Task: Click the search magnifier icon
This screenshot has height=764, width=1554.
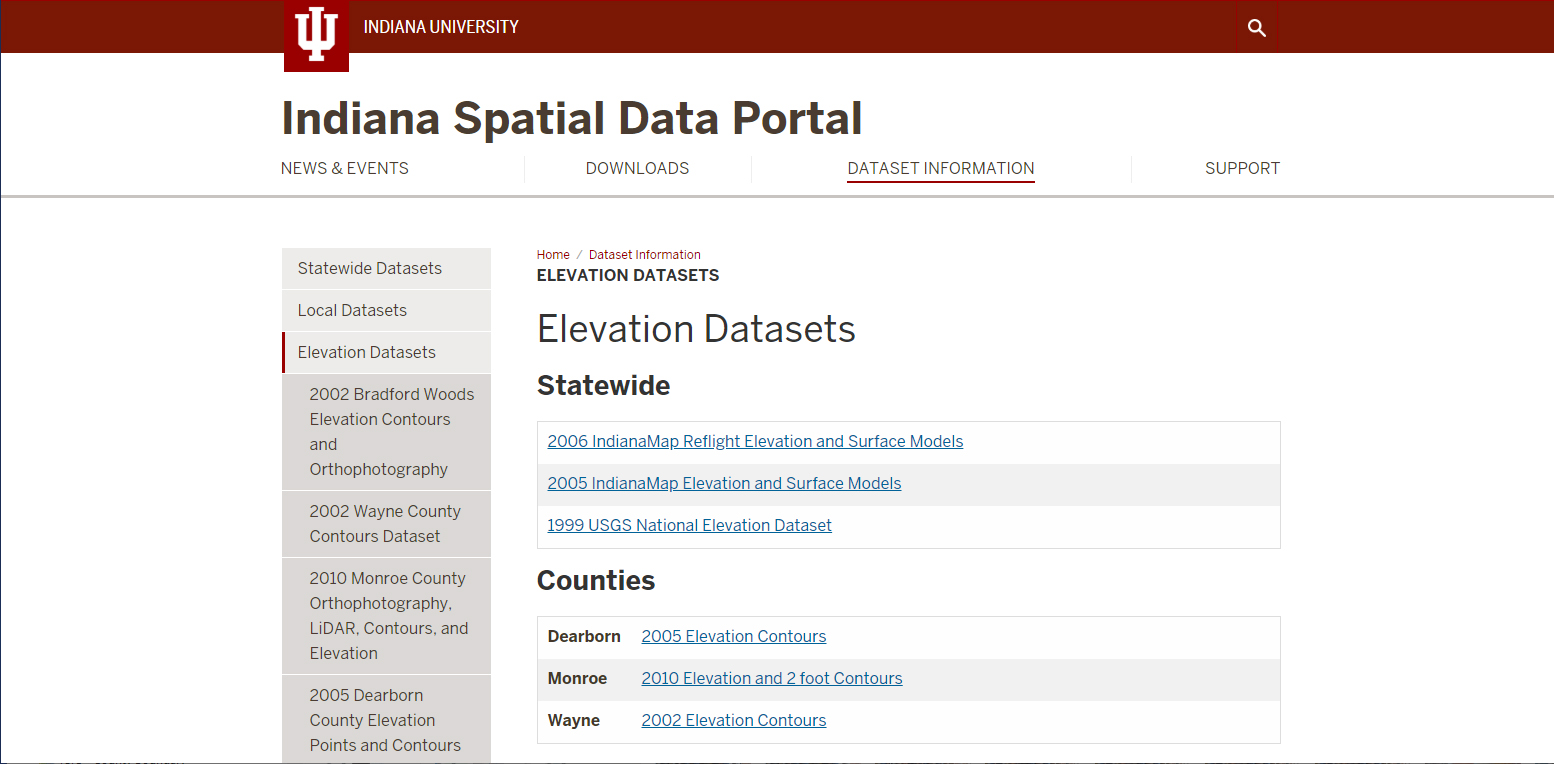Action: coord(1257,28)
